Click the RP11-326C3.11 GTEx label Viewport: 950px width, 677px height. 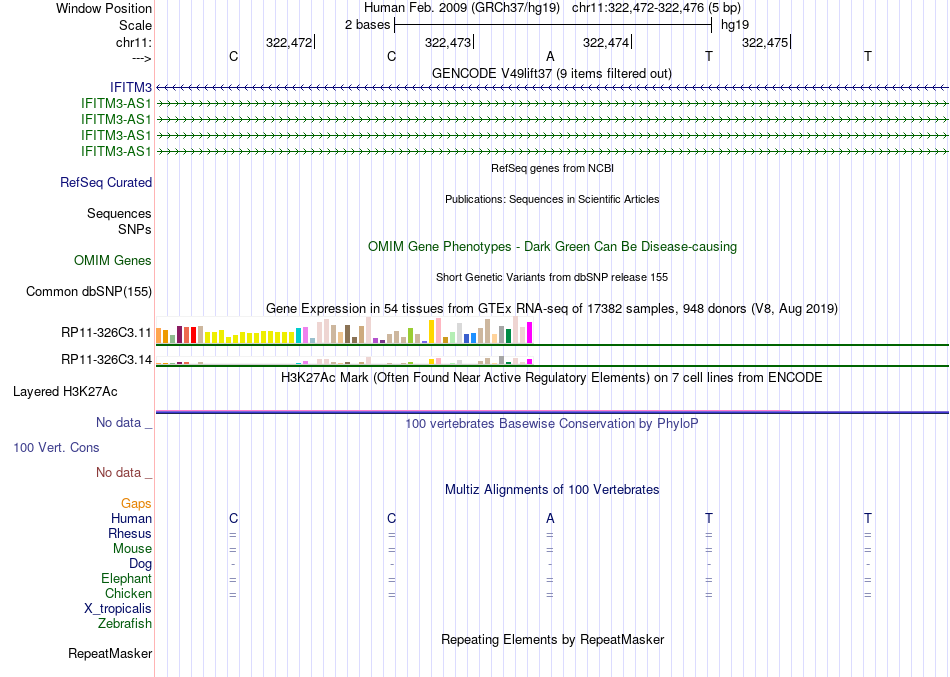click(x=106, y=333)
